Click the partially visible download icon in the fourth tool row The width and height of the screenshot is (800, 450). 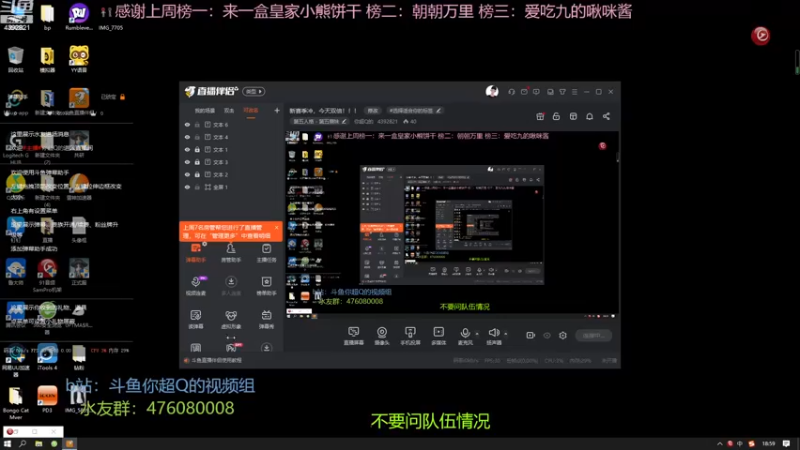[266, 348]
